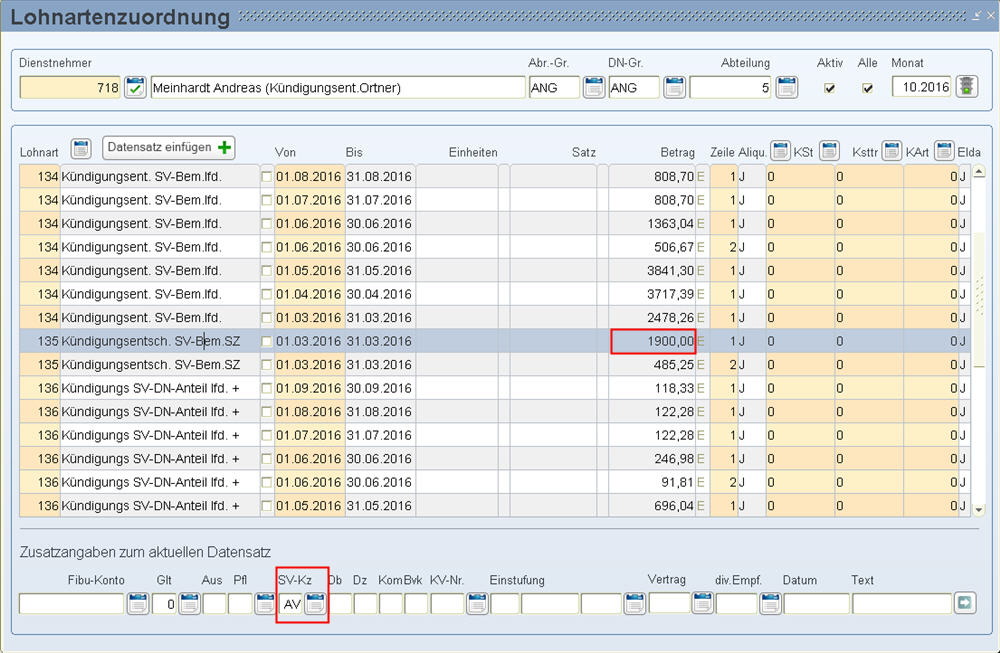Click the Dienstnehmer number field 718
The width and height of the screenshot is (1000, 653).
tap(70, 87)
